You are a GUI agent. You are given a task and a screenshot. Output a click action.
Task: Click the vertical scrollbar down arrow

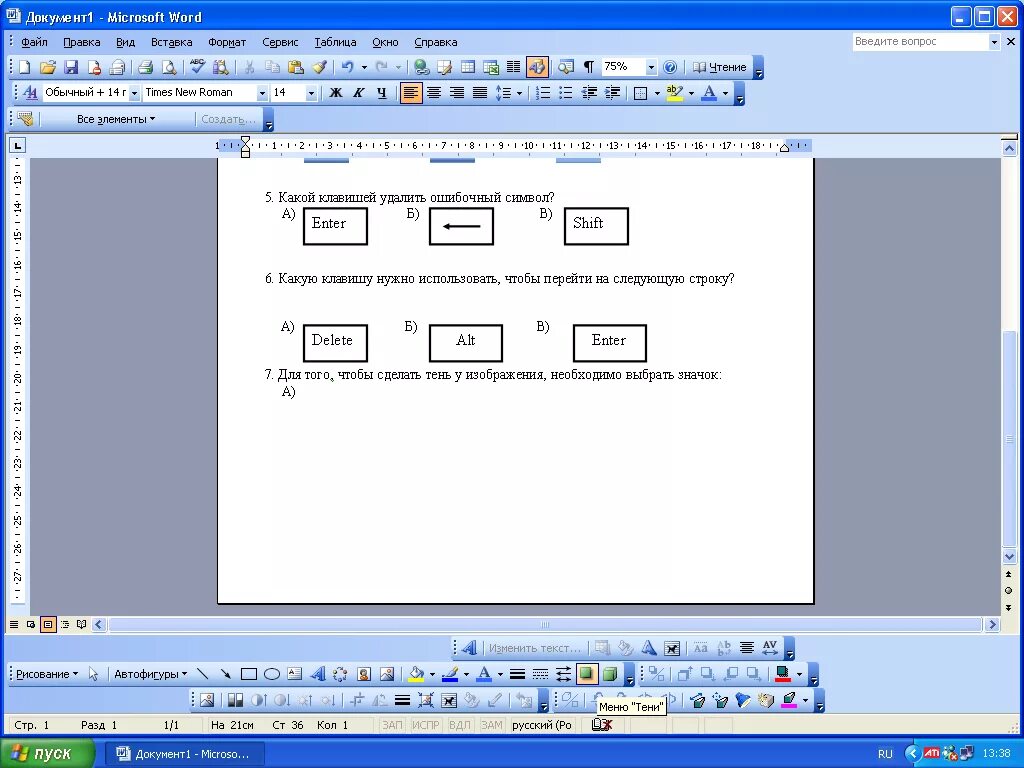[1009, 557]
